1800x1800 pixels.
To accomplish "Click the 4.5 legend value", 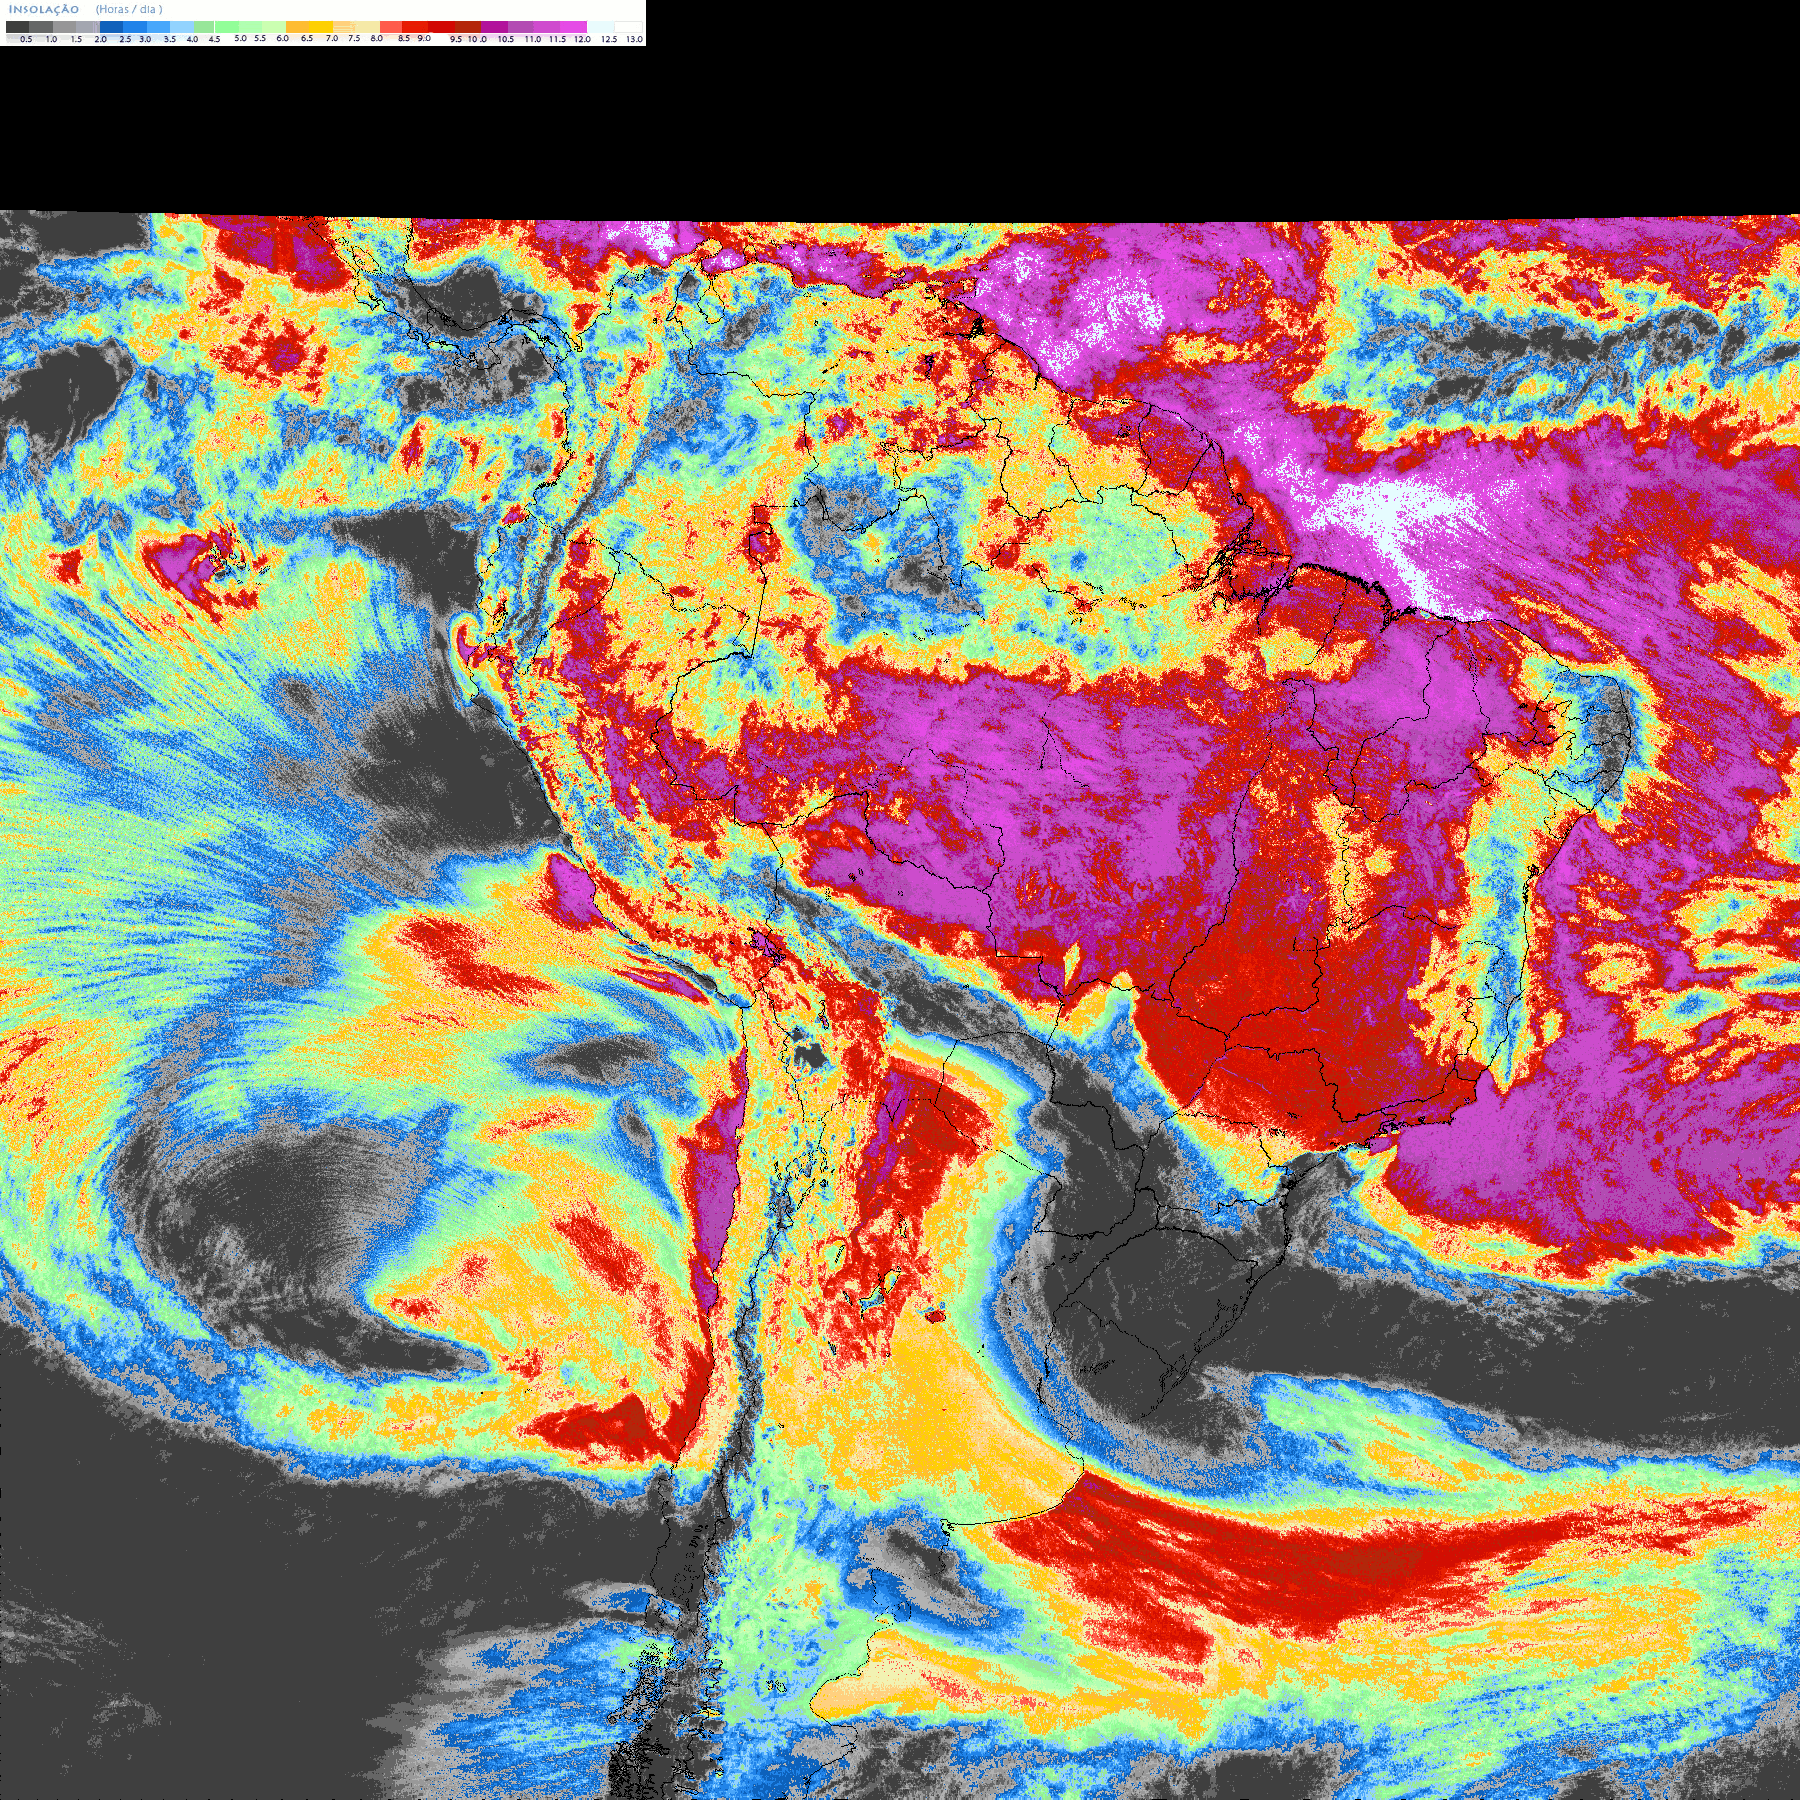I will point(214,39).
